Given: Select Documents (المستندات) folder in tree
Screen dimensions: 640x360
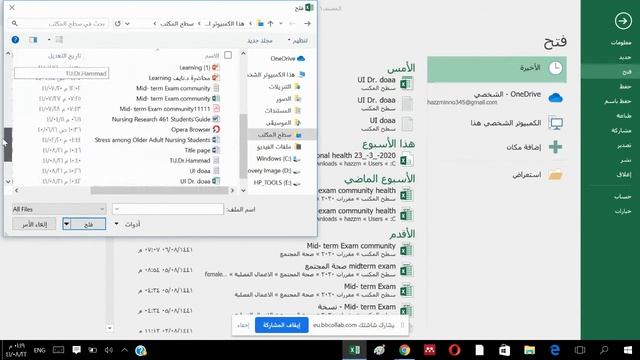Looking at the screenshot, I should pyautogui.click(x=282, y=110).
